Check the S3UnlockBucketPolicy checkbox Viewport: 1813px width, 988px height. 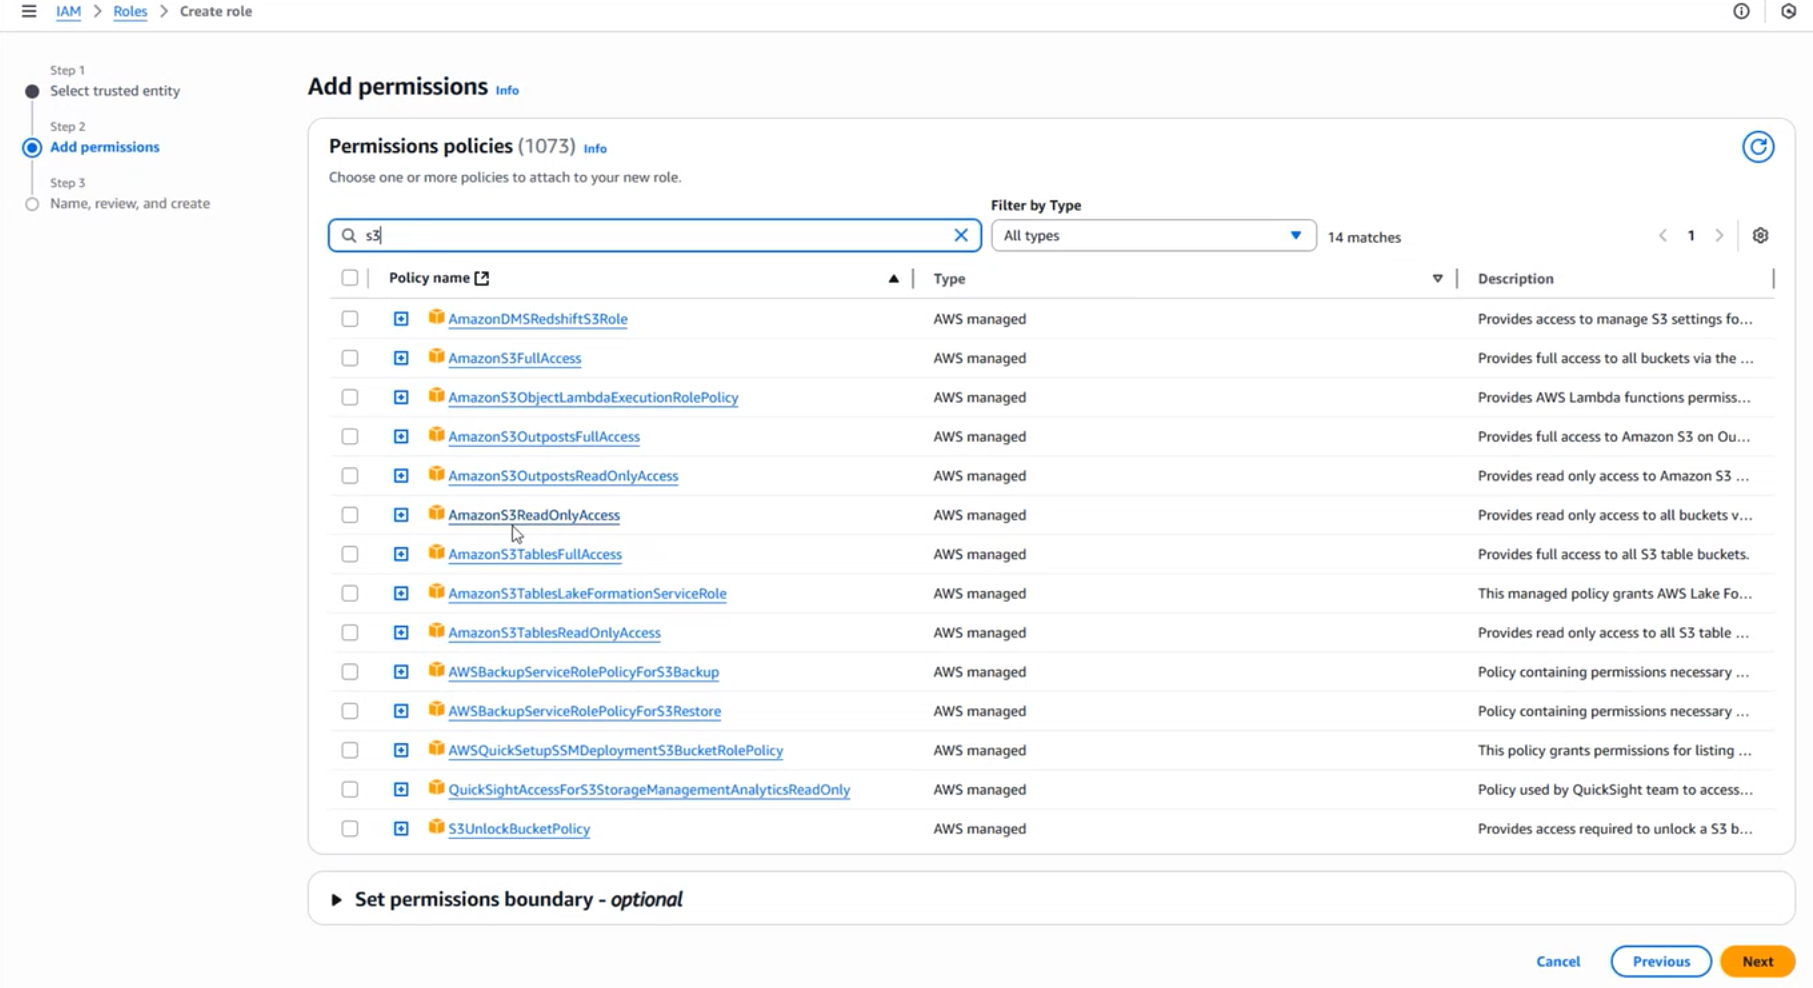tap(350, 829)
